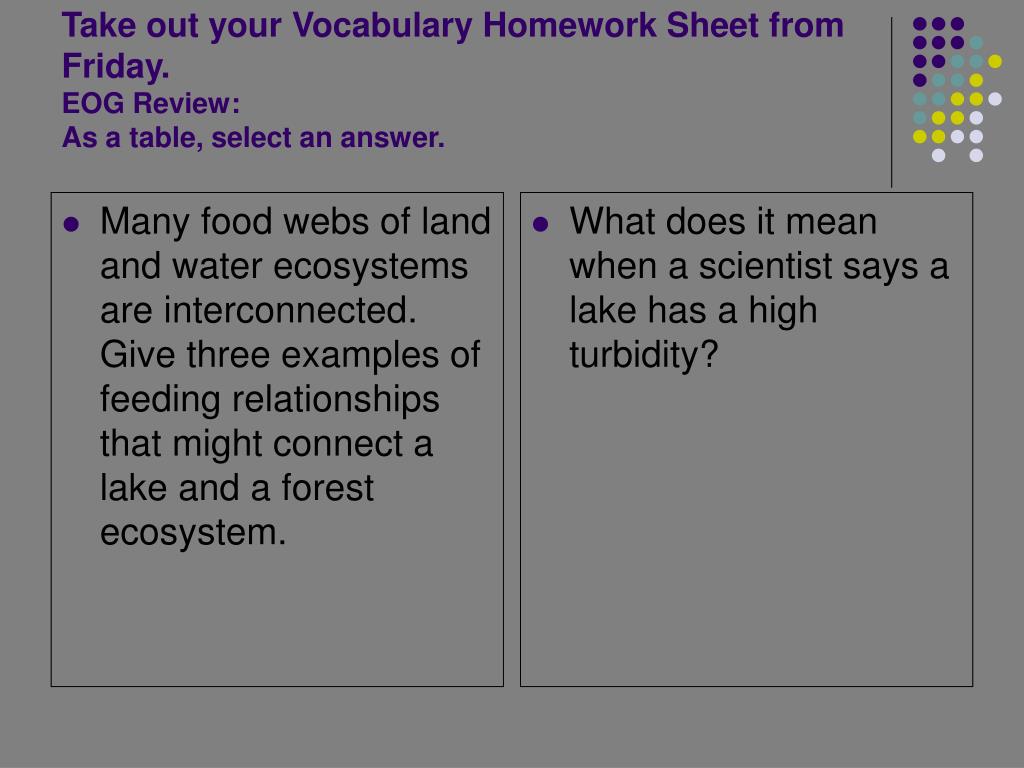
Task: Click the 'EOG Review:' subtitle line
Action: [151, 103]
